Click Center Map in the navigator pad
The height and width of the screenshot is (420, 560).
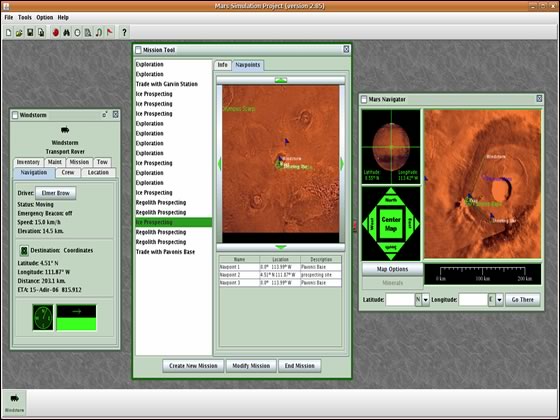click(391, 224)
